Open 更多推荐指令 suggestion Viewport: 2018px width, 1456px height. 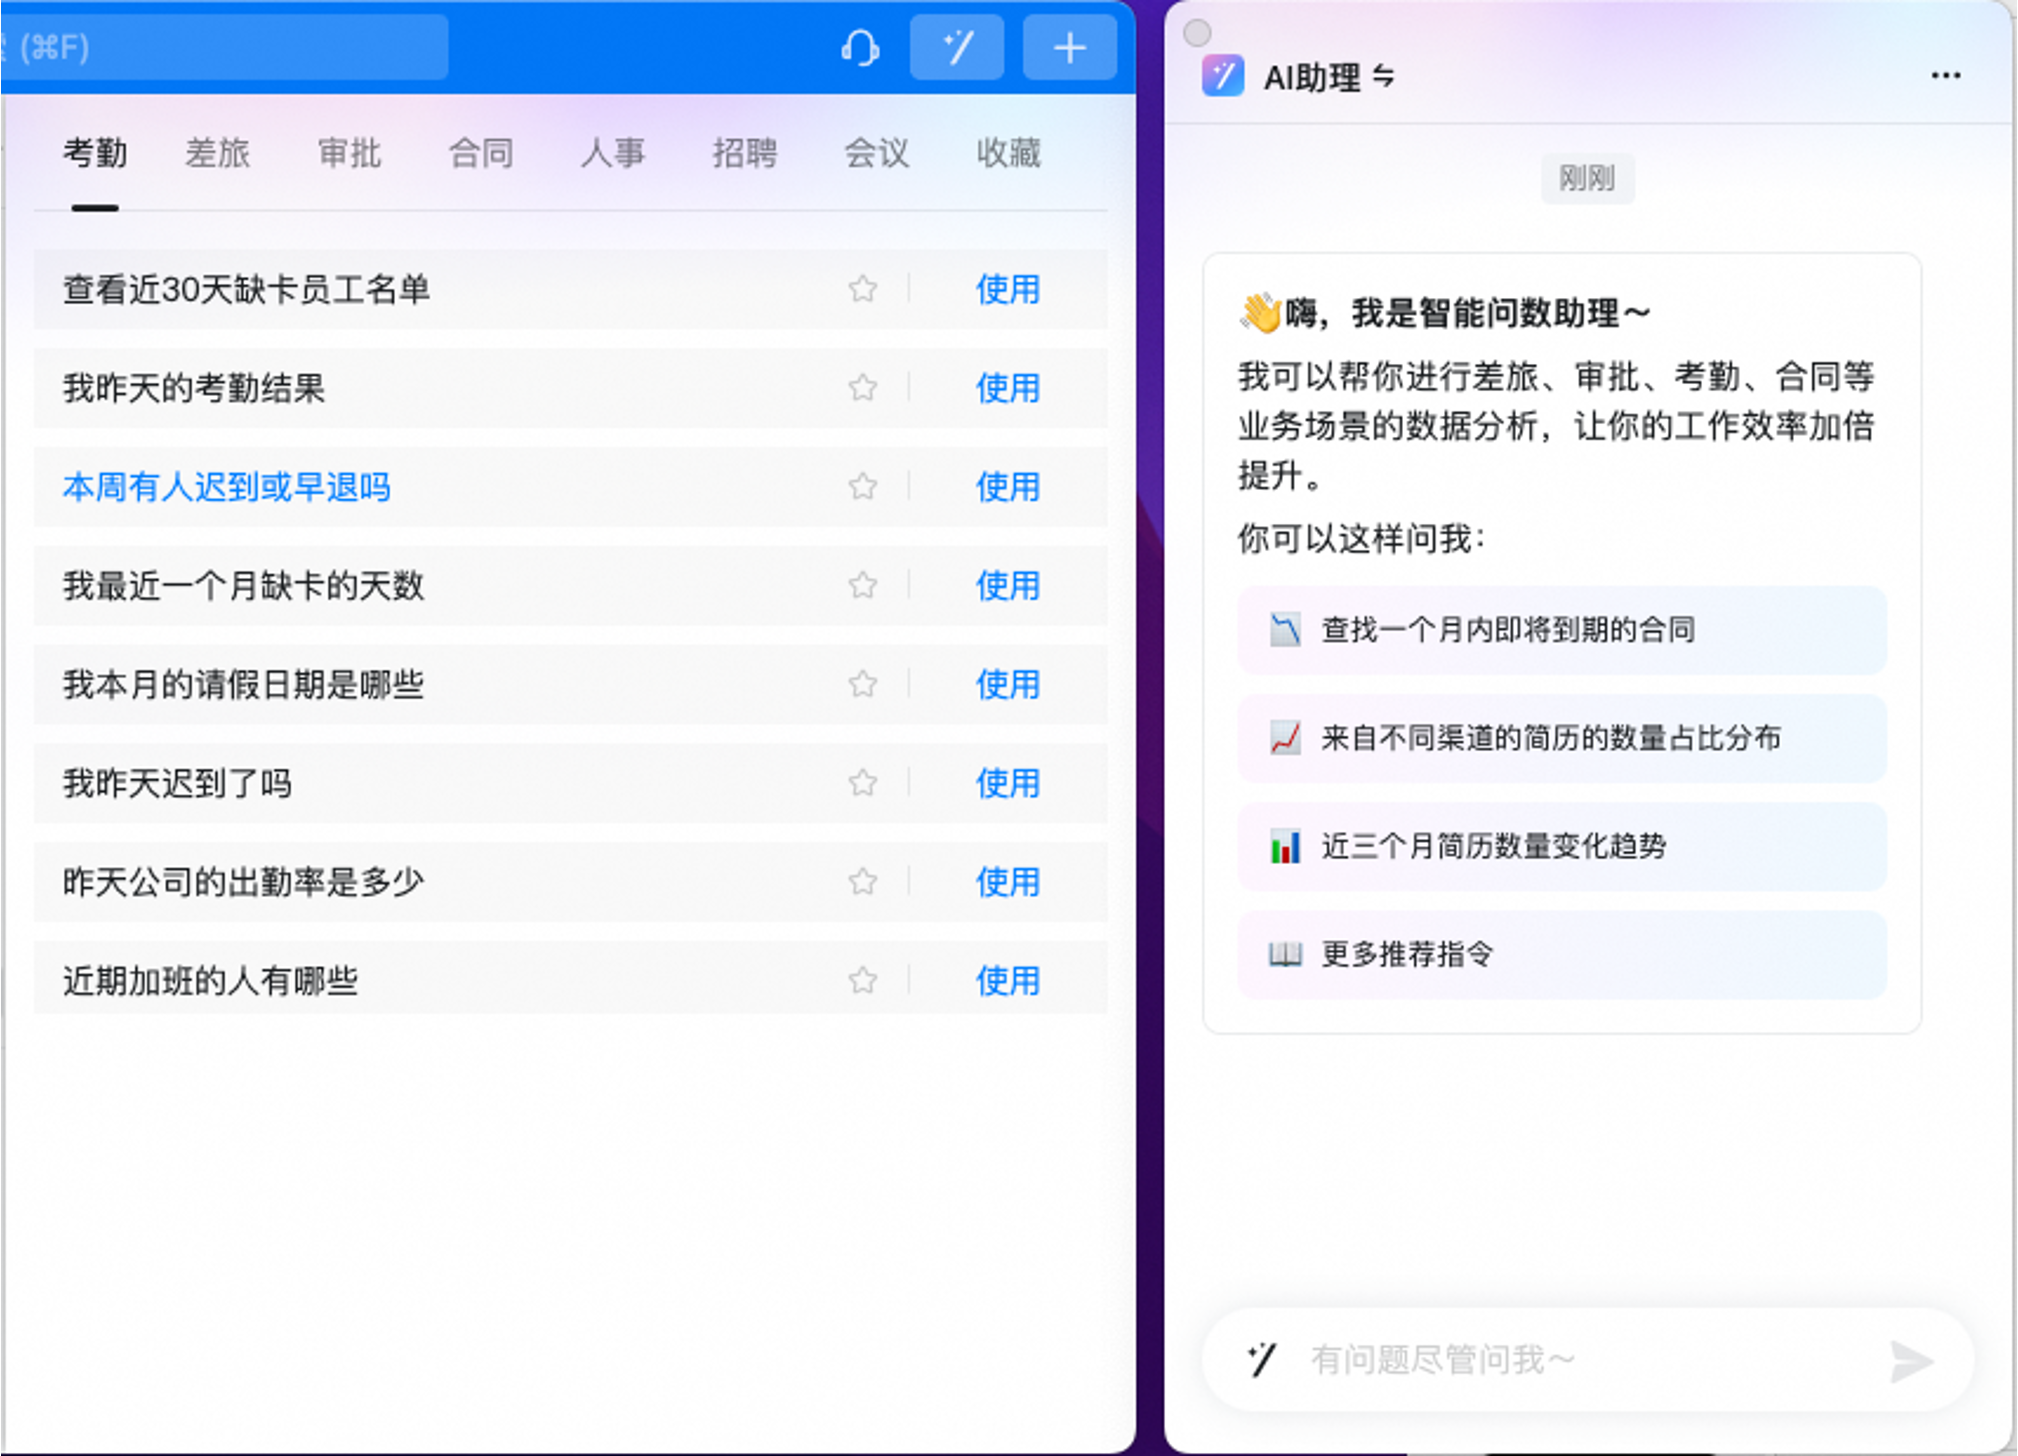pos(1562,954)
